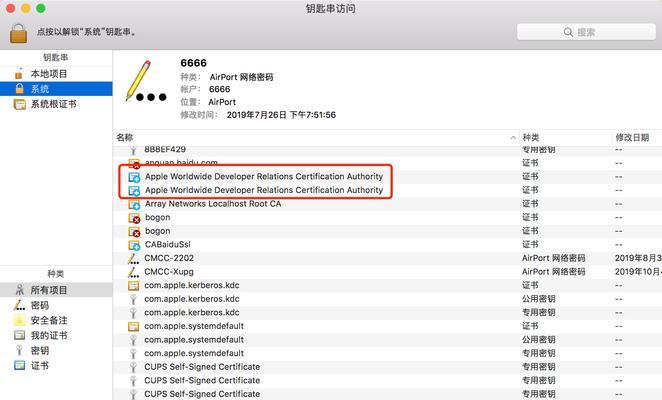Select the 6666 title in the detail pane
Screen dimensions: 662x400
193,63
